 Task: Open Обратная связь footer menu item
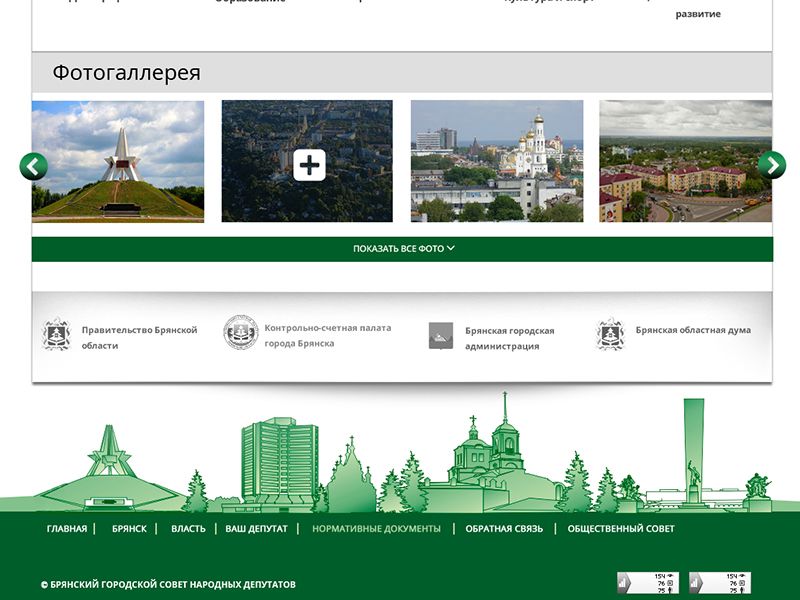[x=504, y=529]
